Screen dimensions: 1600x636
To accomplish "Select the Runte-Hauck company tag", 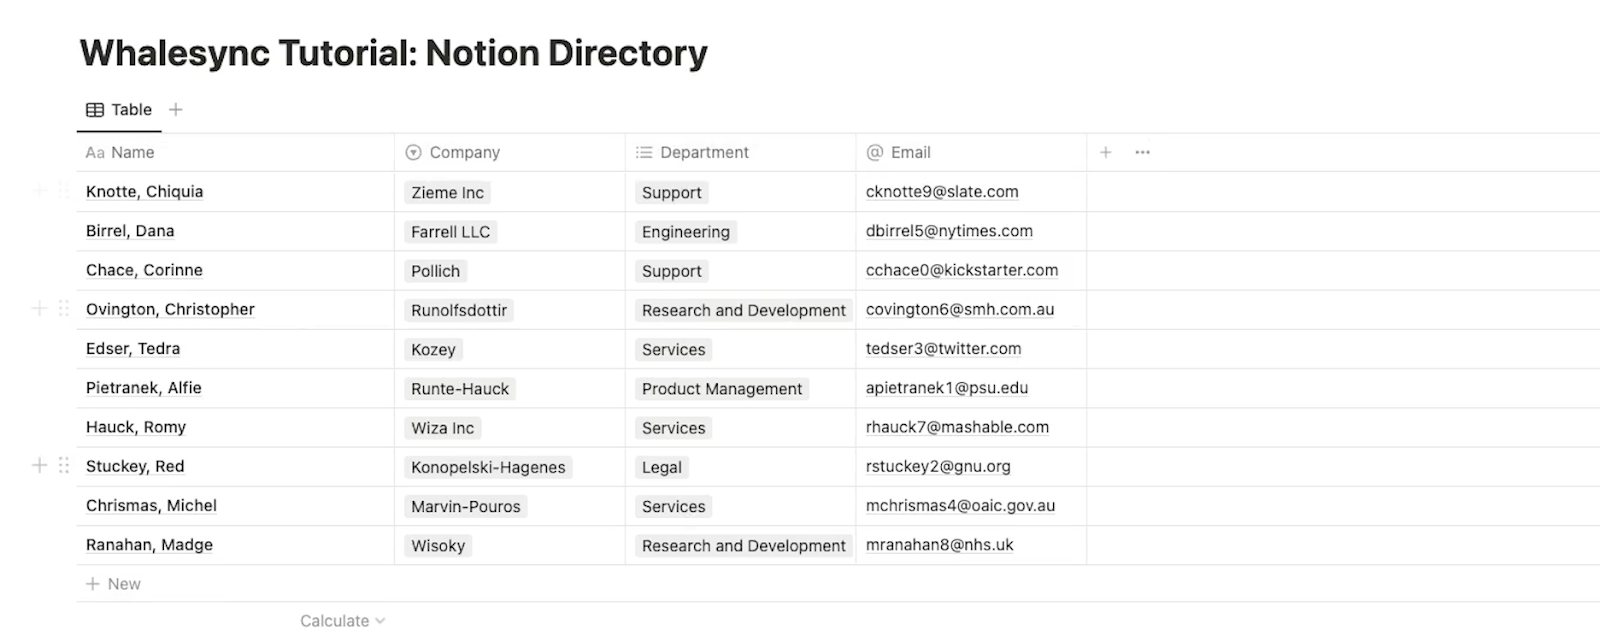I will pyautogui.click(x=460, y=389).
